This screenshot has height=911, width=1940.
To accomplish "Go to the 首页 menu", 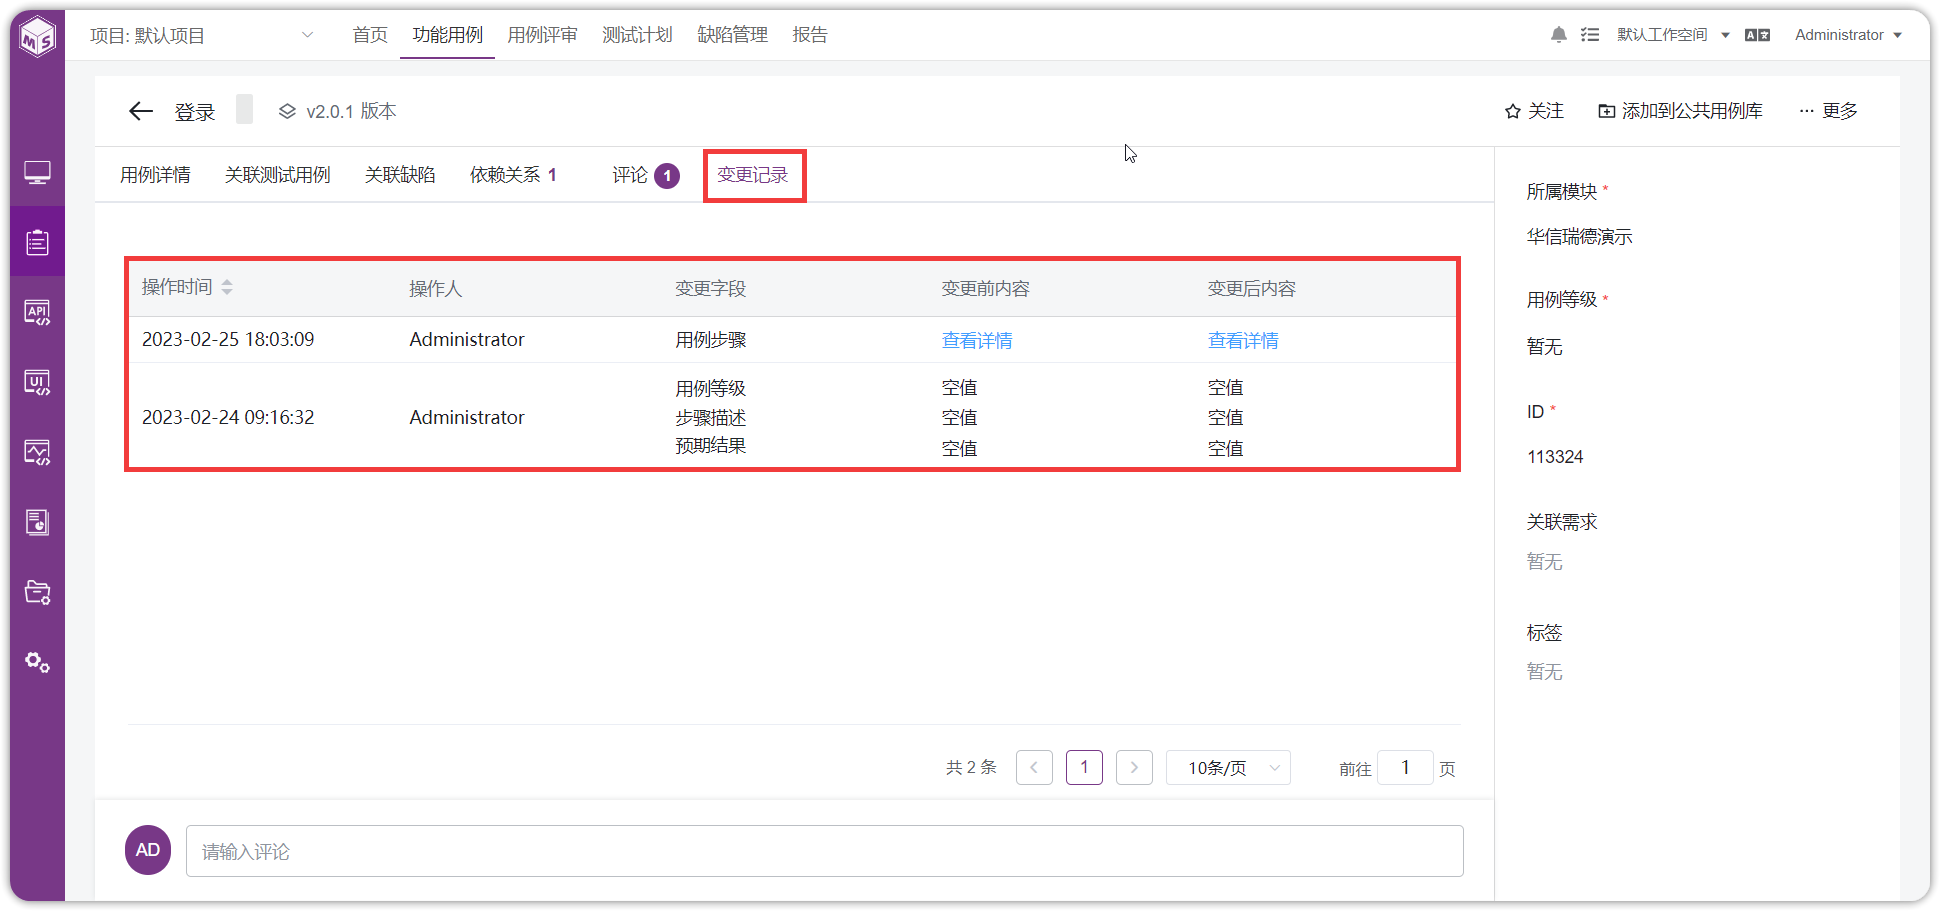I will (370, 35).
